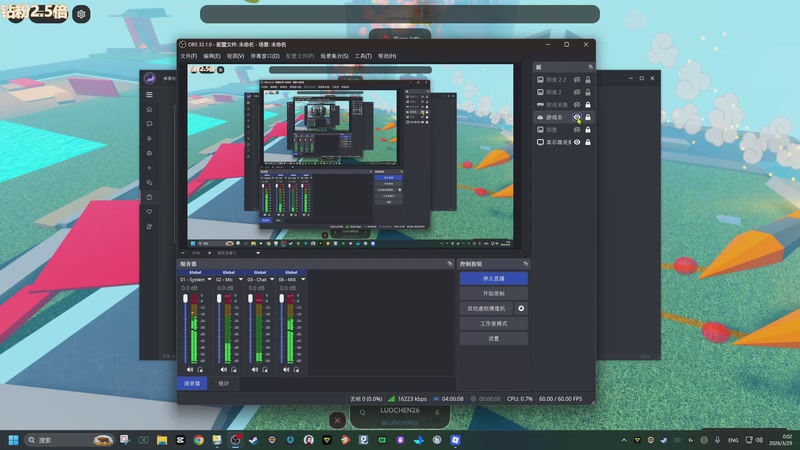800x450 pixels.
Task: Mute the 03 - Chat mixer channel
Action: (x=255, y=369)
